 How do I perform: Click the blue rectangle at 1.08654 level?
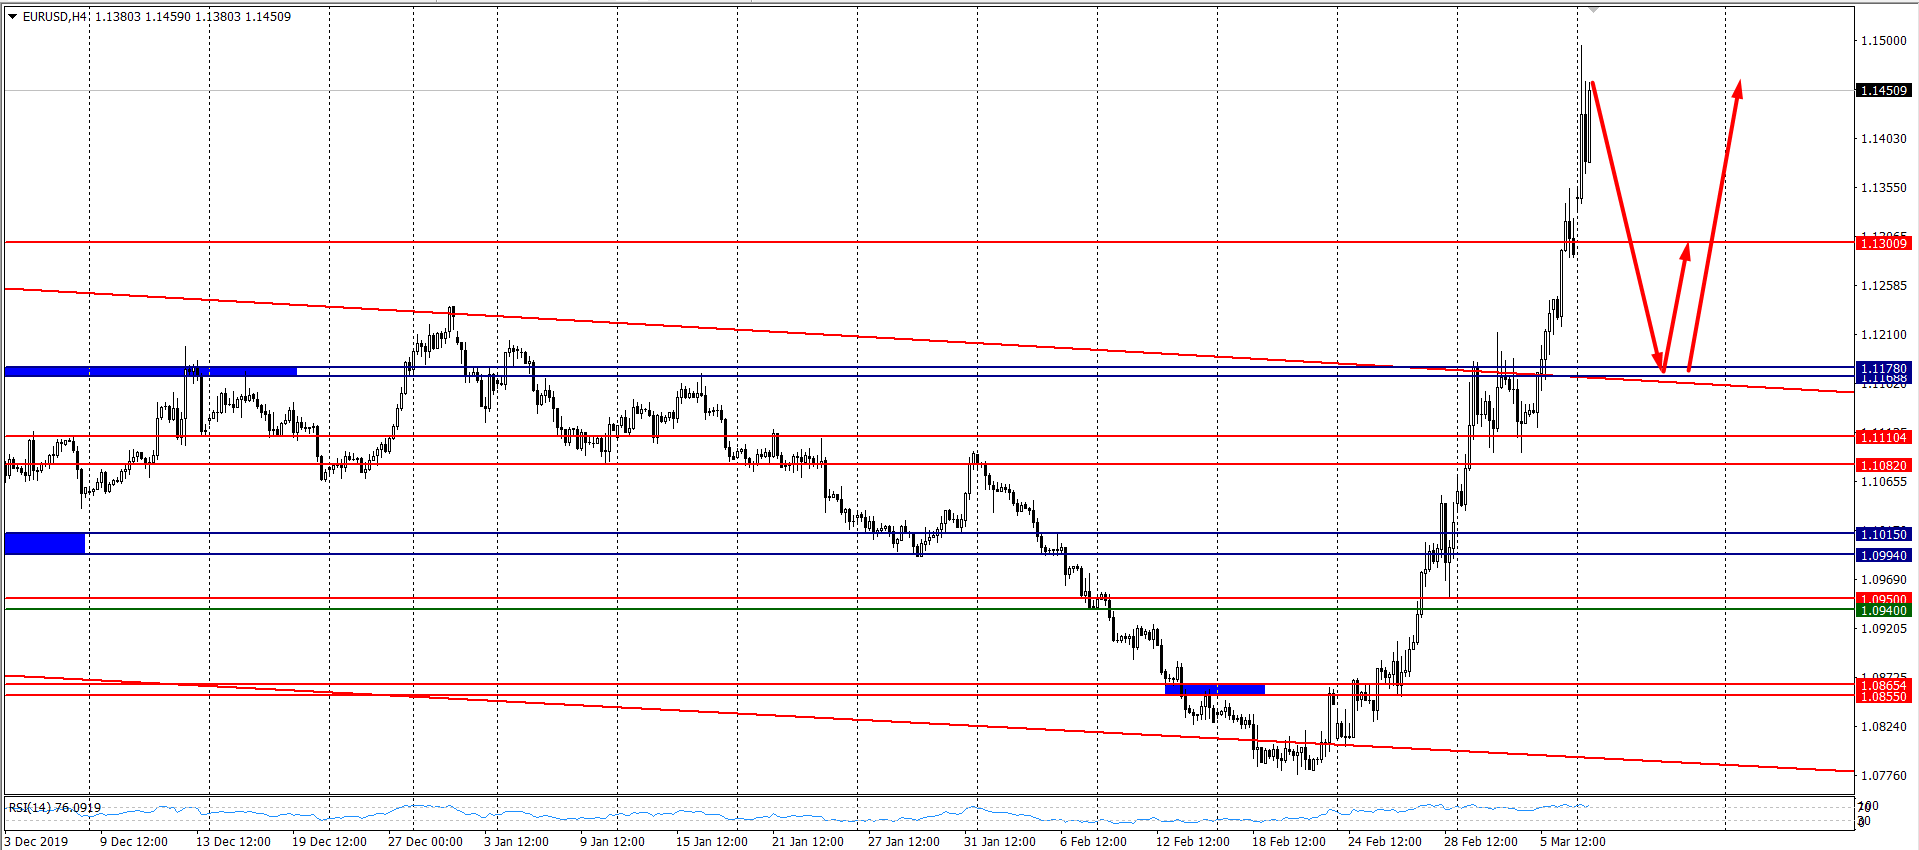(1215, 689)
